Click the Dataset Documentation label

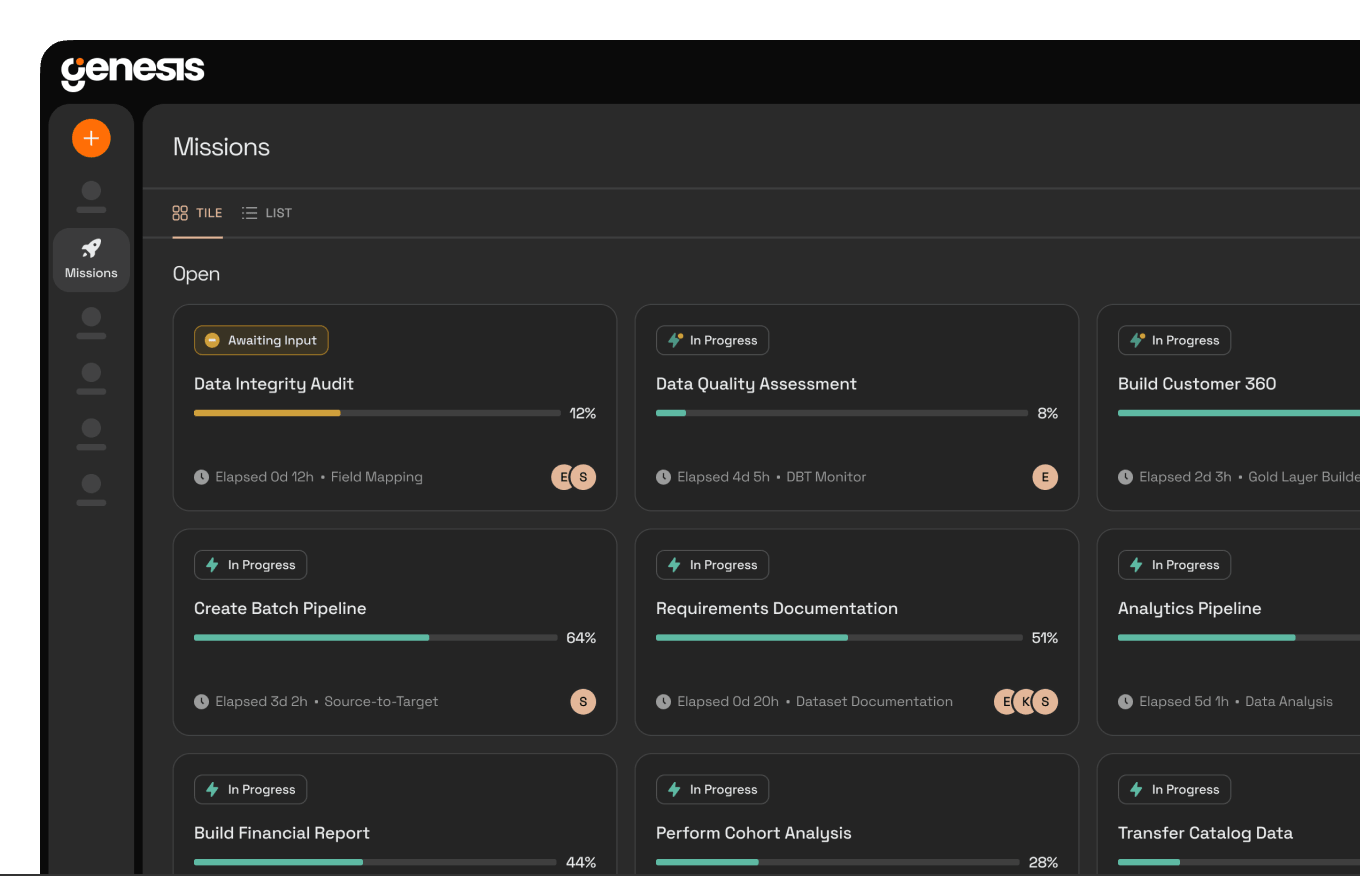pos(874,702)
